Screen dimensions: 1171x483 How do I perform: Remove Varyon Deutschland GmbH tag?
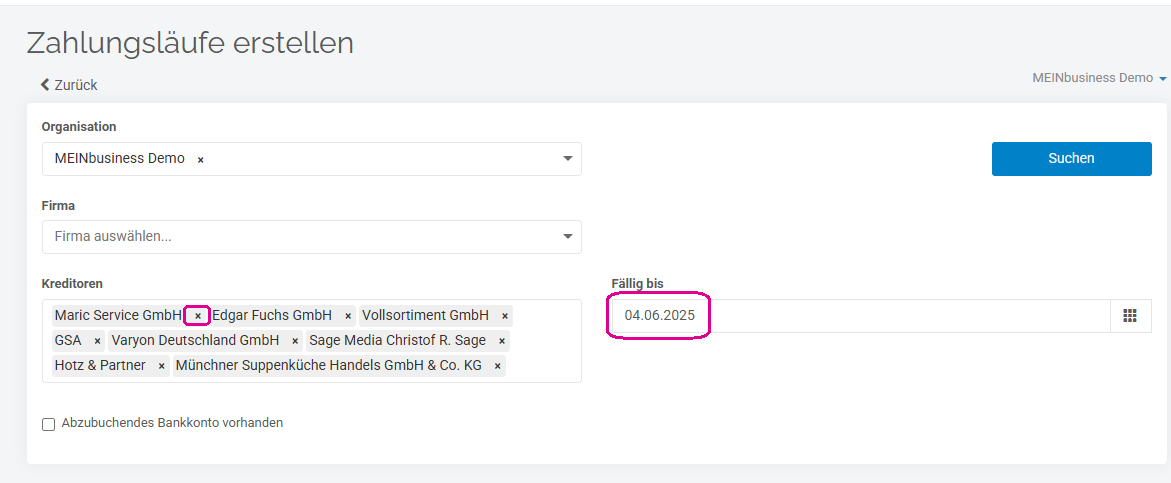[x=295, y=341]
